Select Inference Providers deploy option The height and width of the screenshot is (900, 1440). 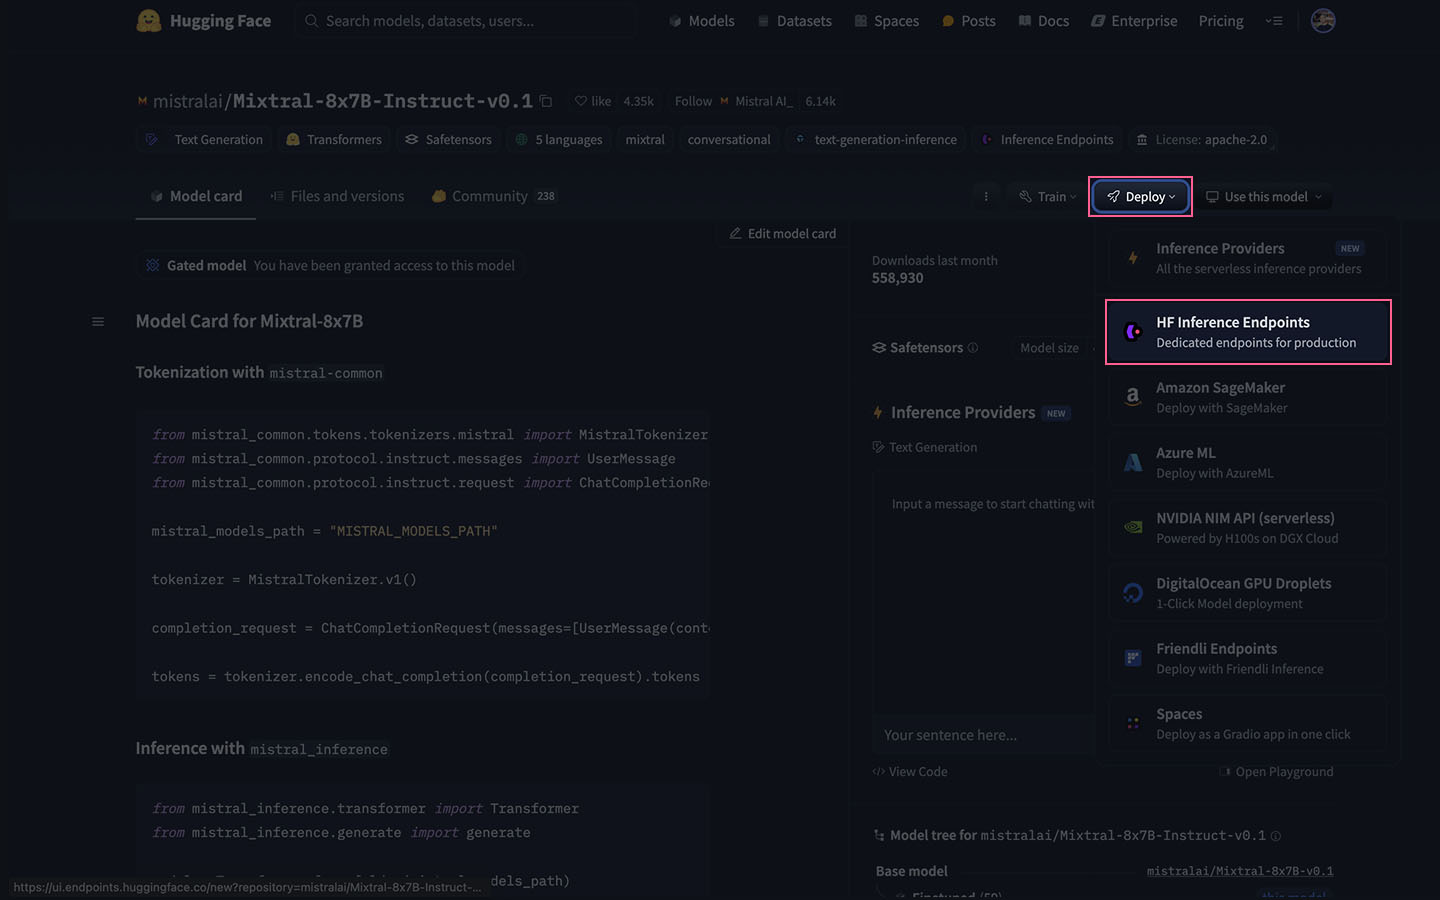1248,258
